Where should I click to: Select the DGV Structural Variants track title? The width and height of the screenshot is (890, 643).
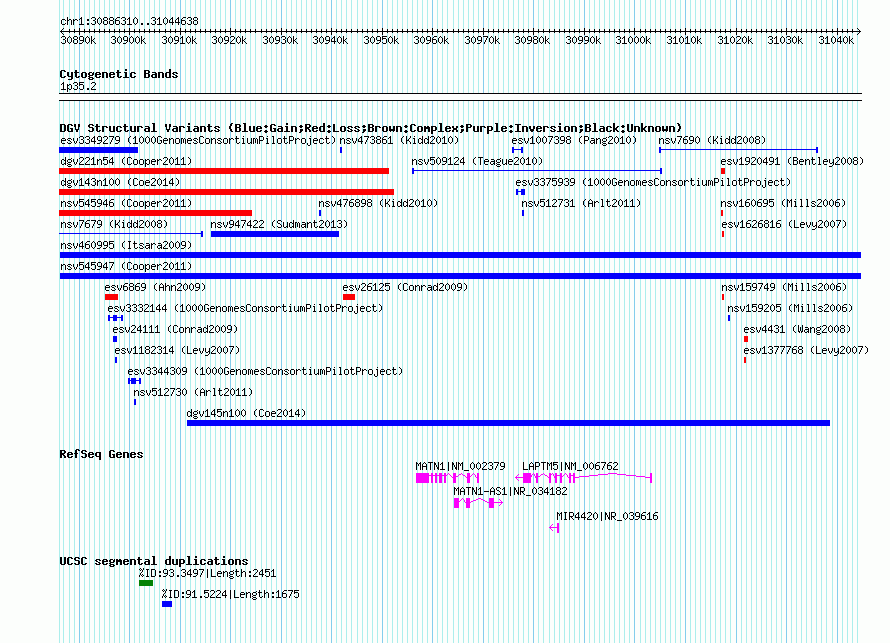coord(371,128)
